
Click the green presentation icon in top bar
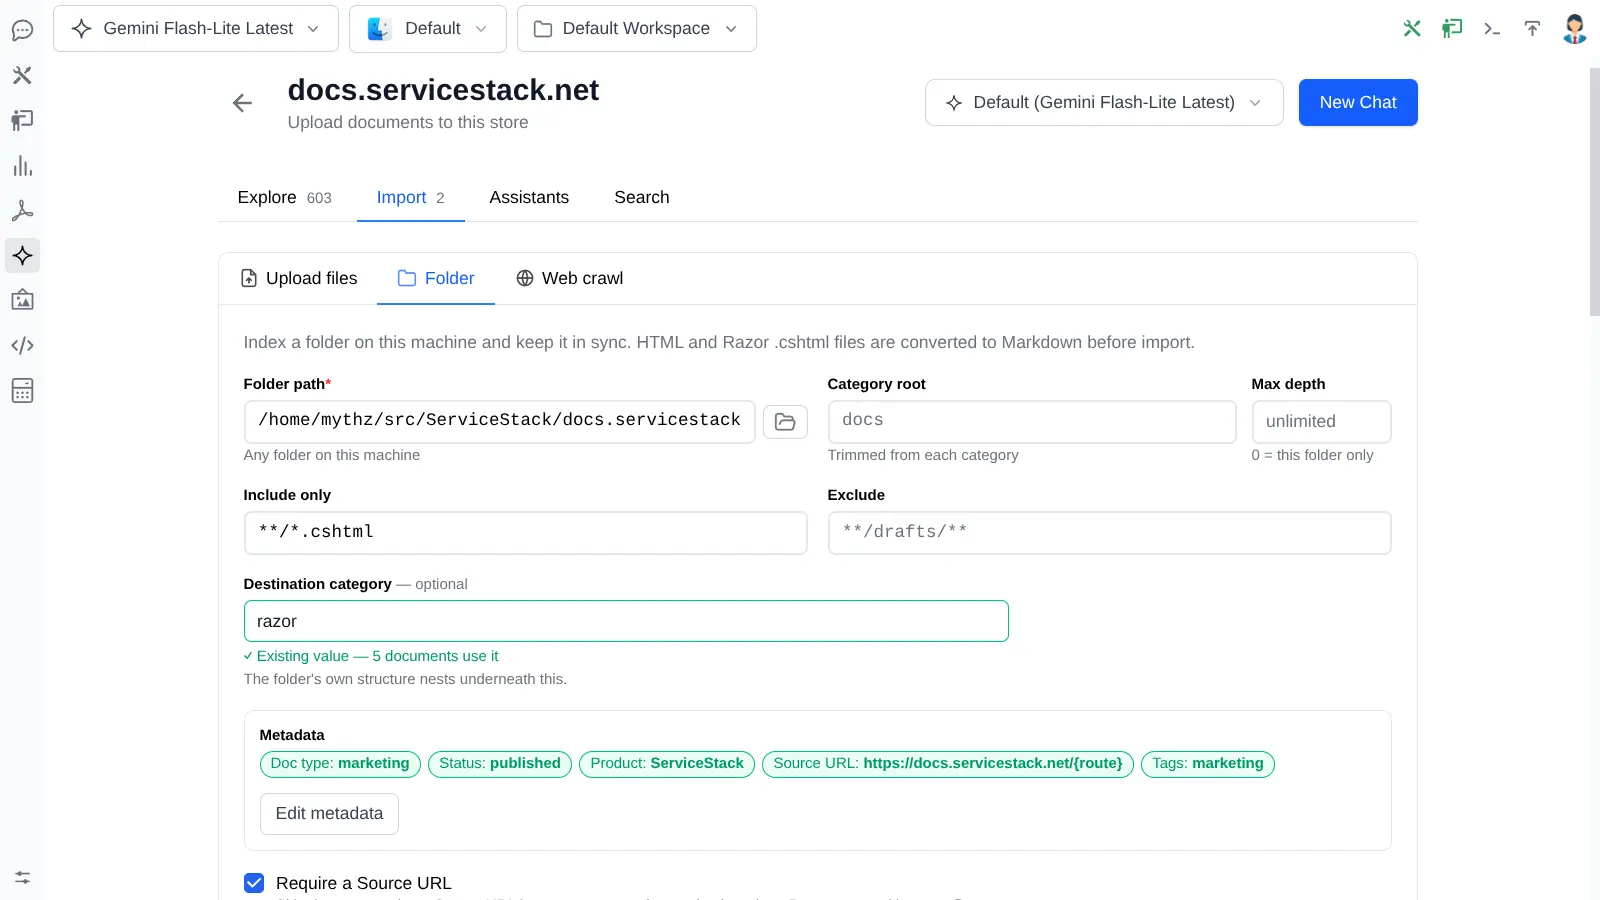click(x=1452, y=28)
